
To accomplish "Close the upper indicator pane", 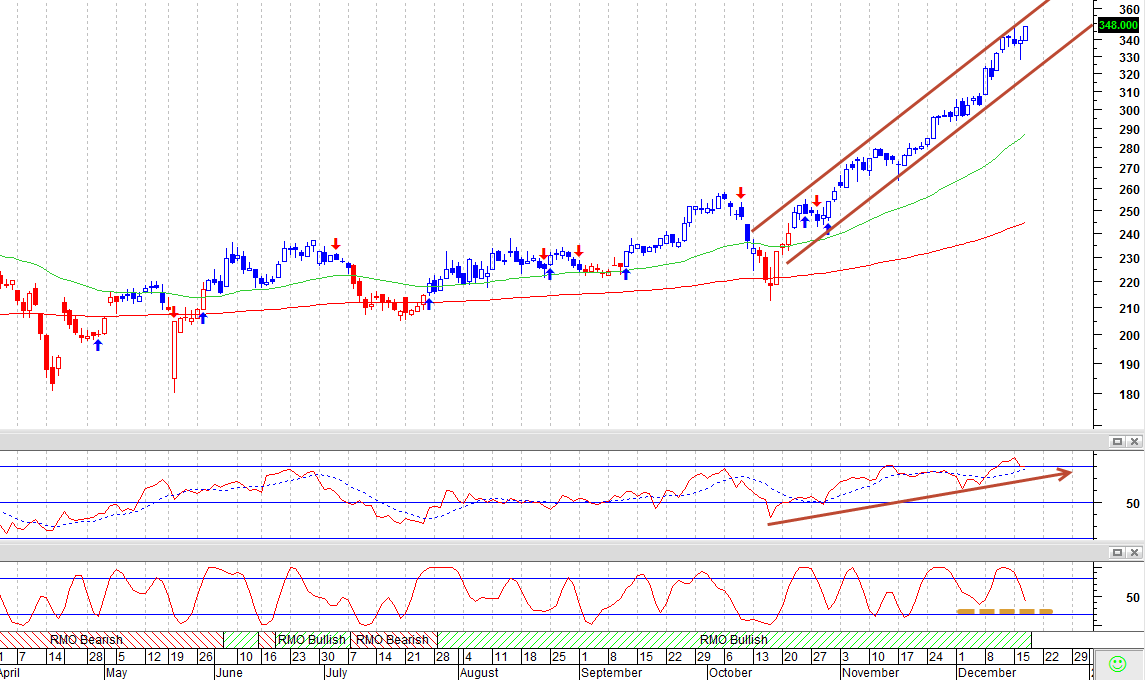I will [1134, 441].
